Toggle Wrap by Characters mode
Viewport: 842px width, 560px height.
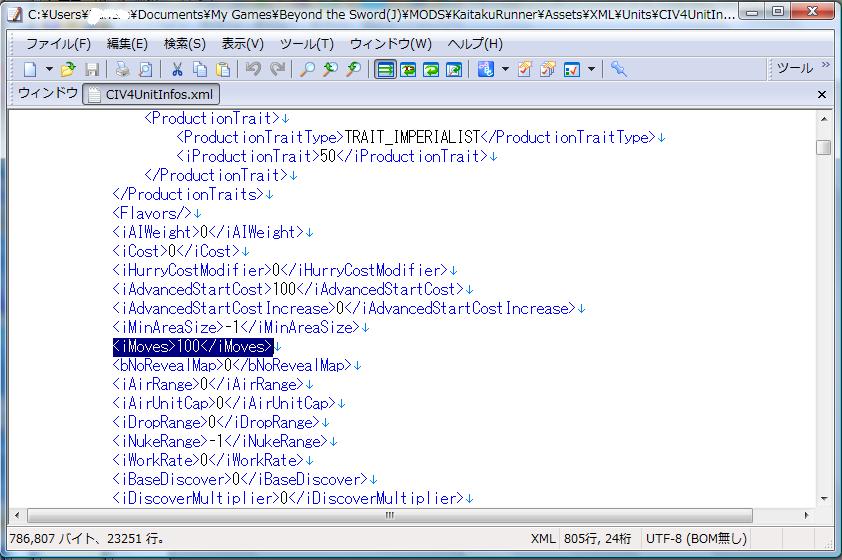408,70
